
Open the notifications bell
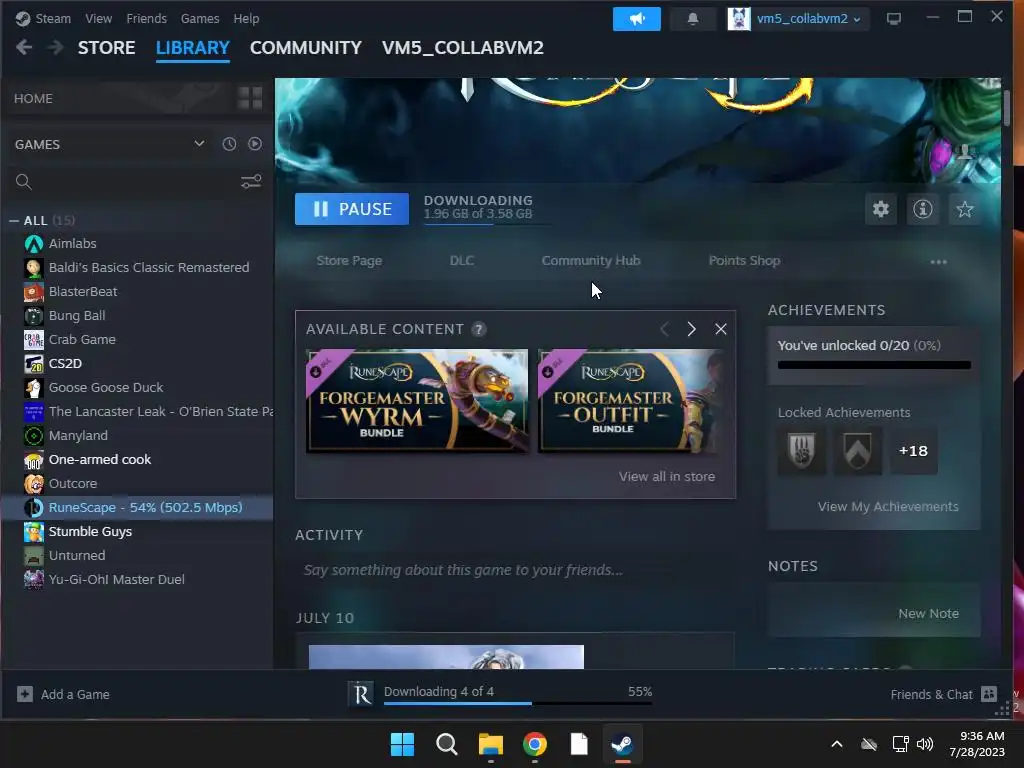(693, 19)
